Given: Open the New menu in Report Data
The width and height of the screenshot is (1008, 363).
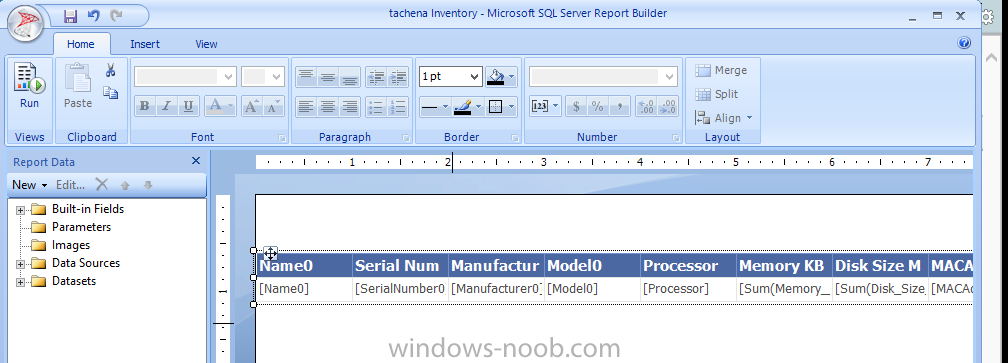Looking at the screenshot, I should click(30, 185).
